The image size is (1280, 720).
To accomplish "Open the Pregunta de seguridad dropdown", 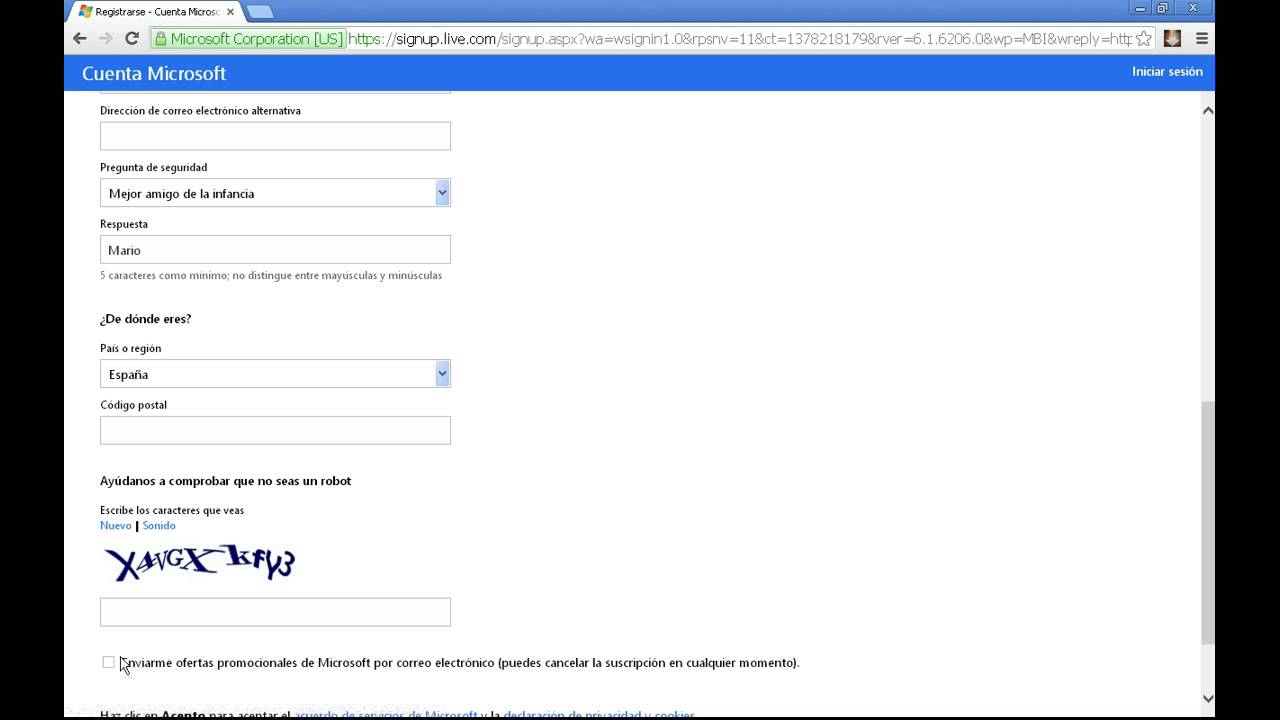I will (x=275, y=193).
